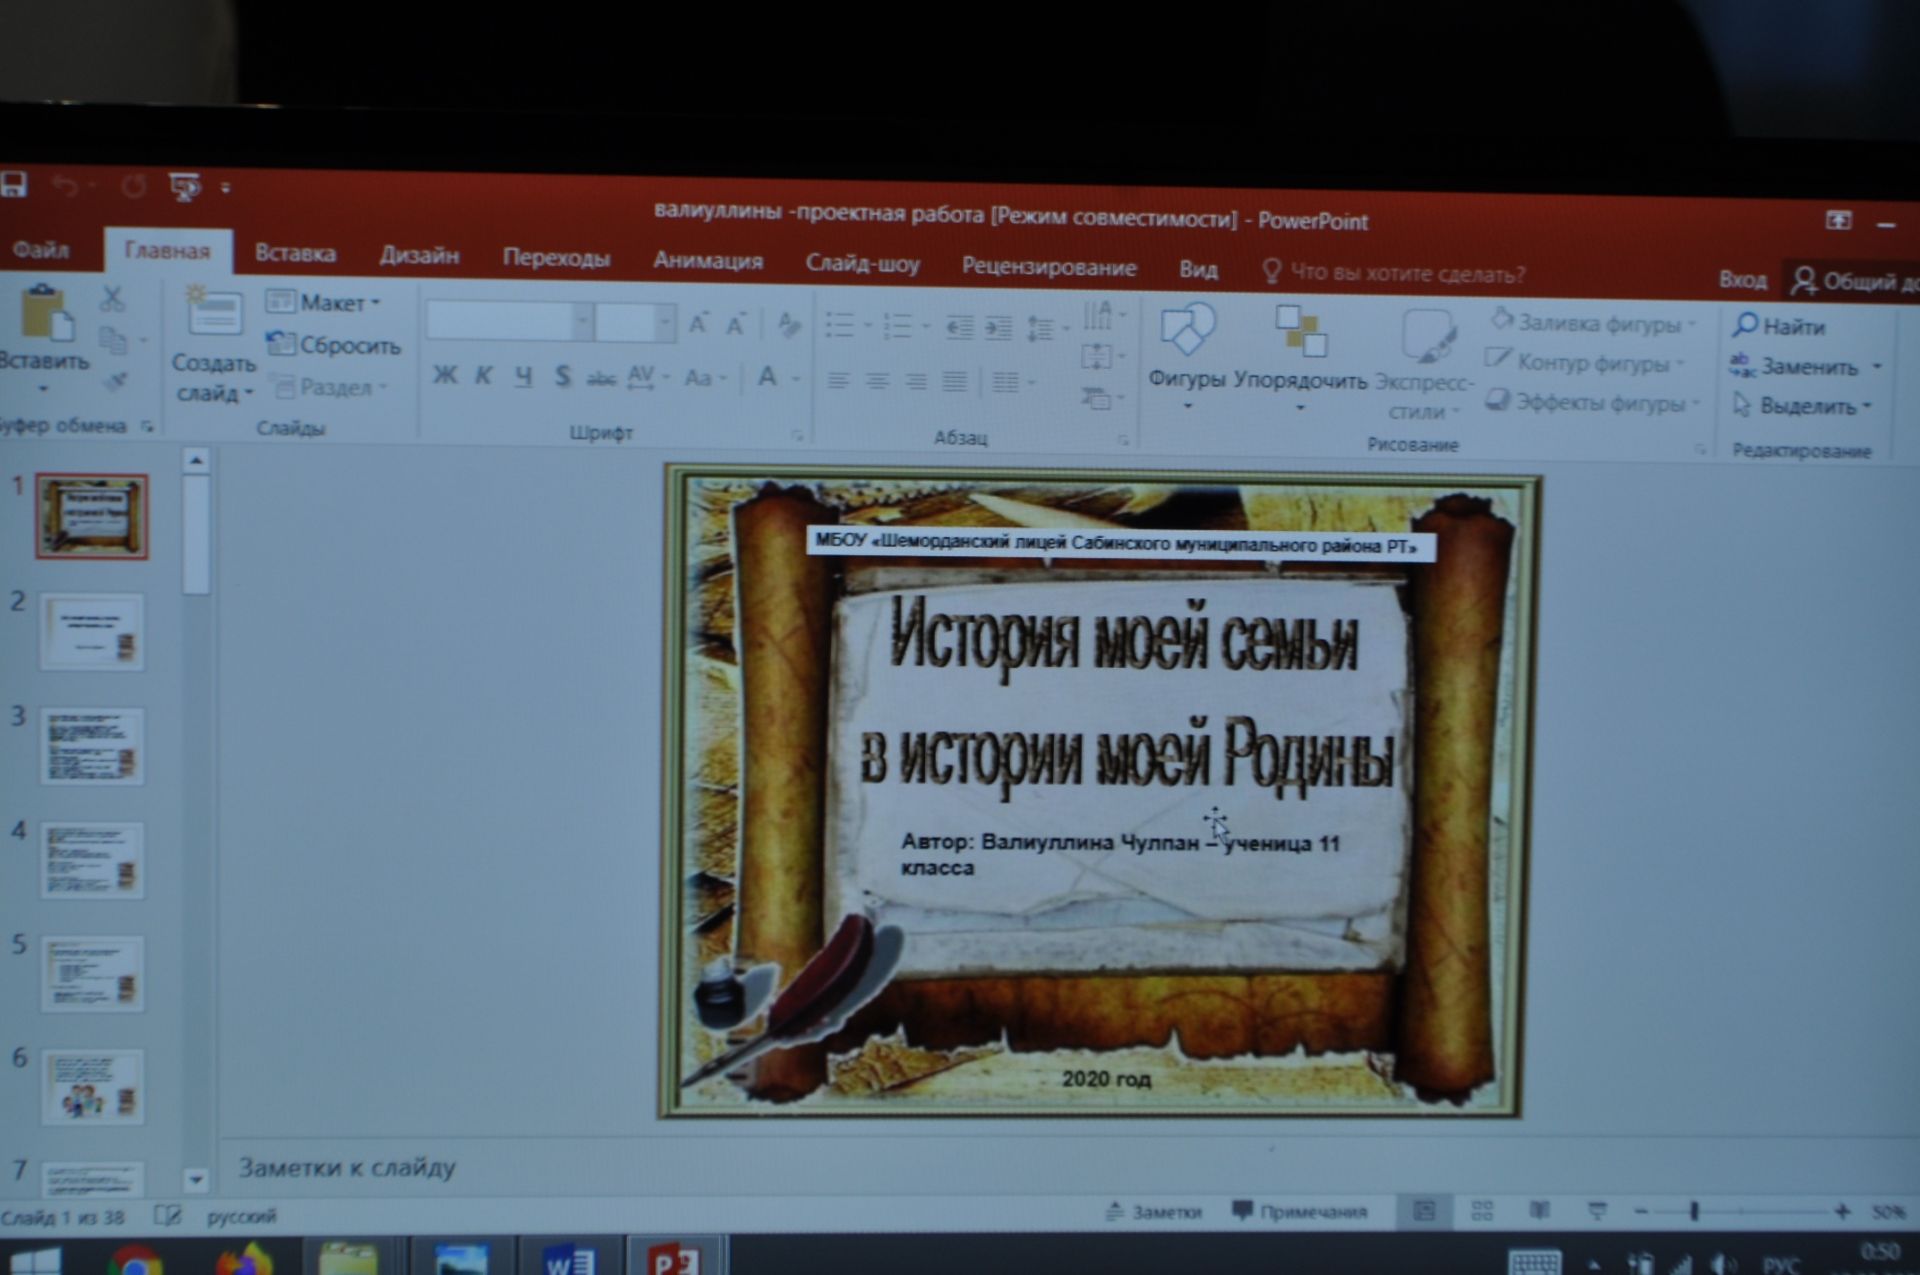Open Контур фигуры shape outline dropdown
This screenshot has width=1920, height=1275.
pyautogui.click(x=1588, y=362)
